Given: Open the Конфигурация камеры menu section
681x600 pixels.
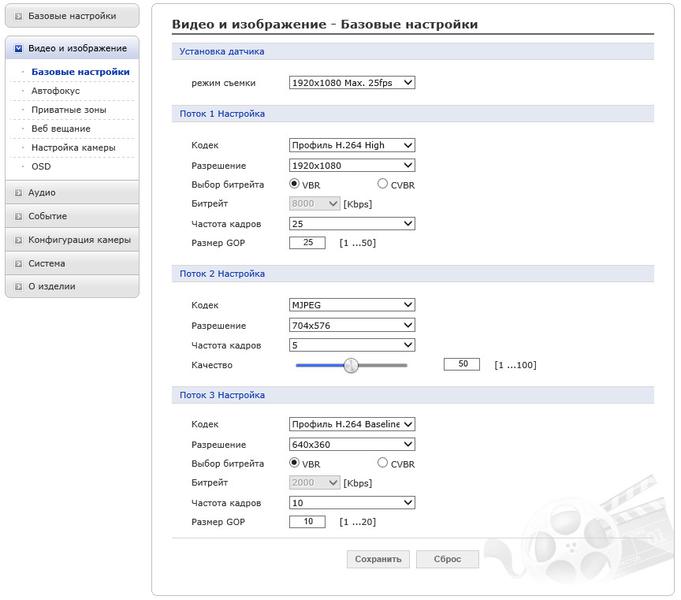Looking at the screenshot, I should pos(72,240).
